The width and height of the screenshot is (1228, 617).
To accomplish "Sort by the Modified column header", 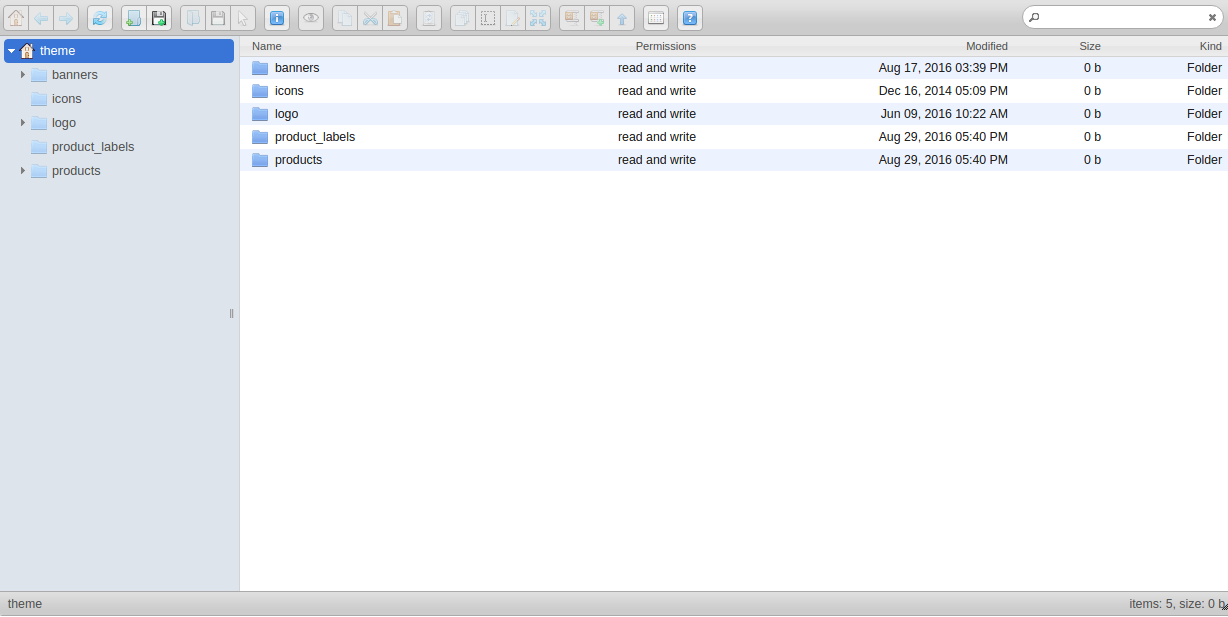I will (987, 46).
